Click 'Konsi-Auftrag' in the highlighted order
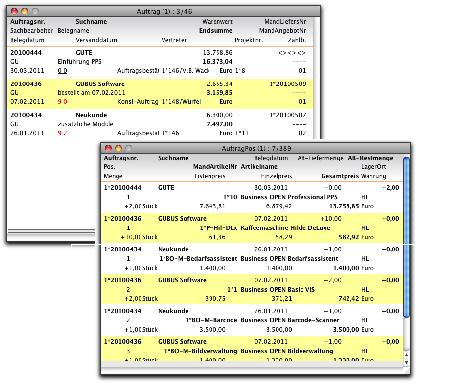Viewport: 454px width, 386px height. (x=138, y=102)
